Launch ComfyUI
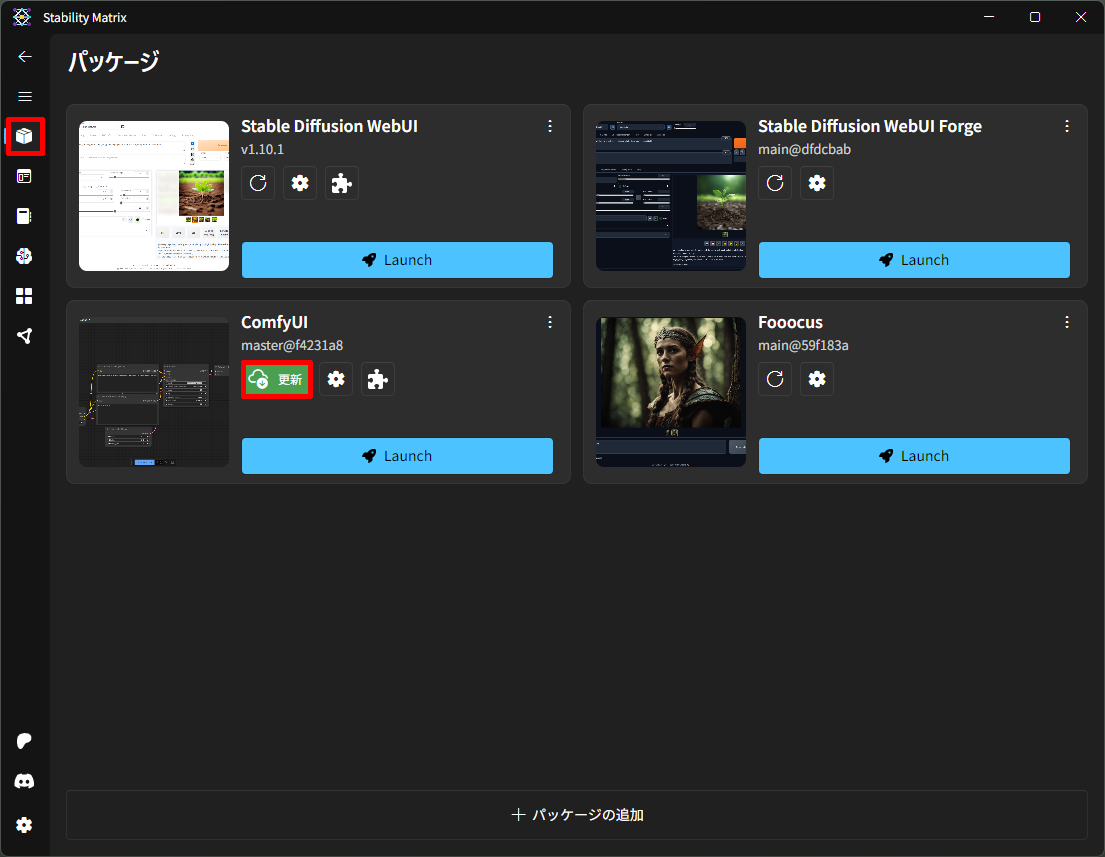Screen dimensions: 1105x857 (397, 456)
